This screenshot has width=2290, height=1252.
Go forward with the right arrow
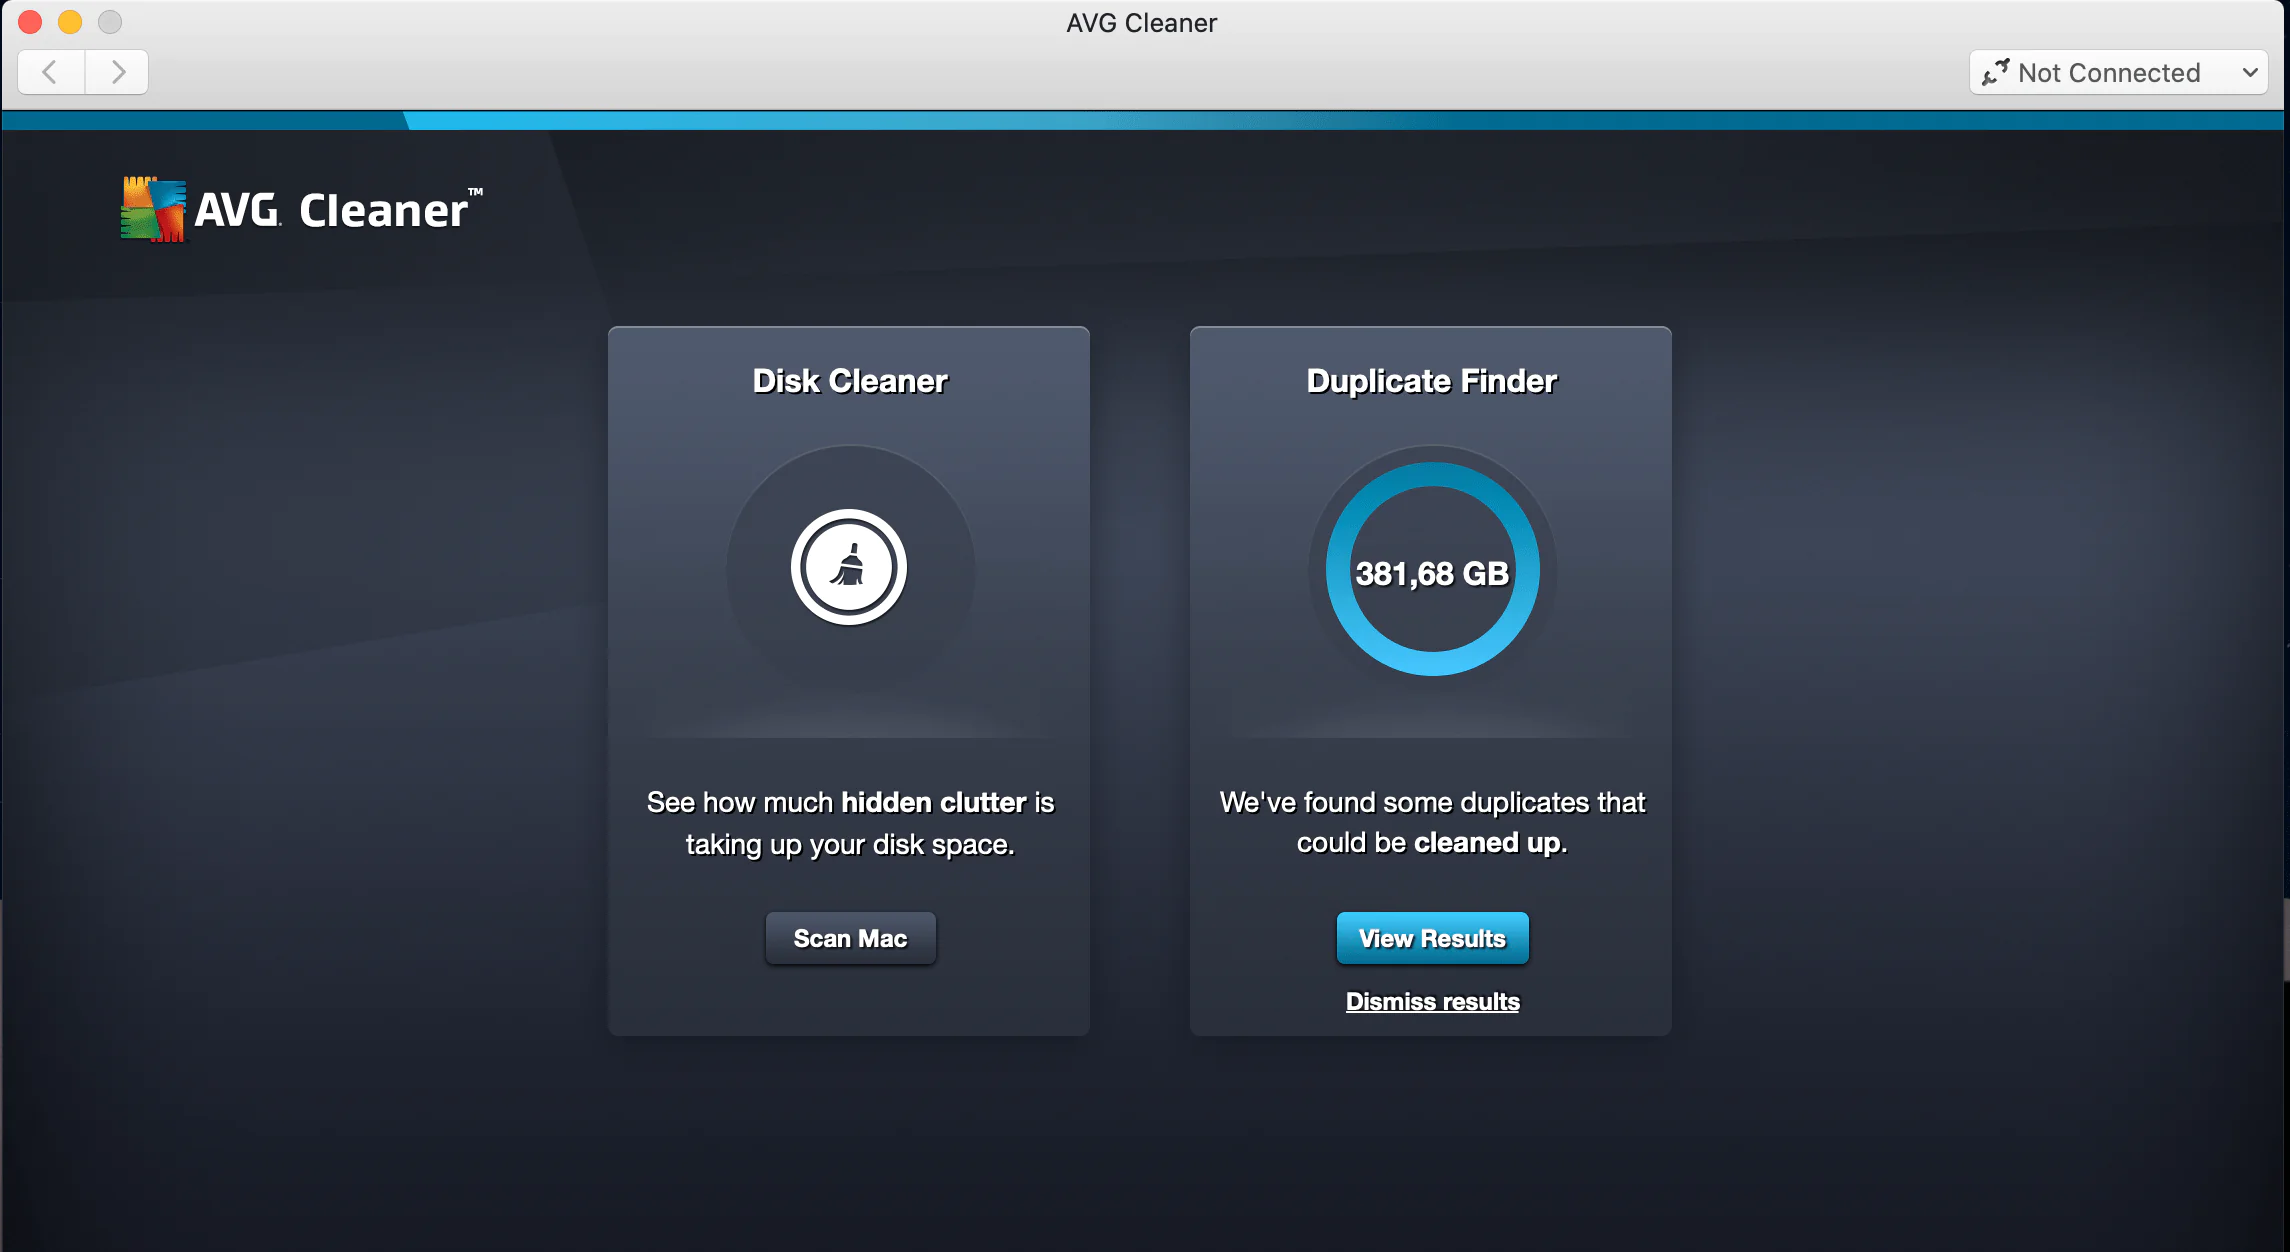tap(117, 72)
